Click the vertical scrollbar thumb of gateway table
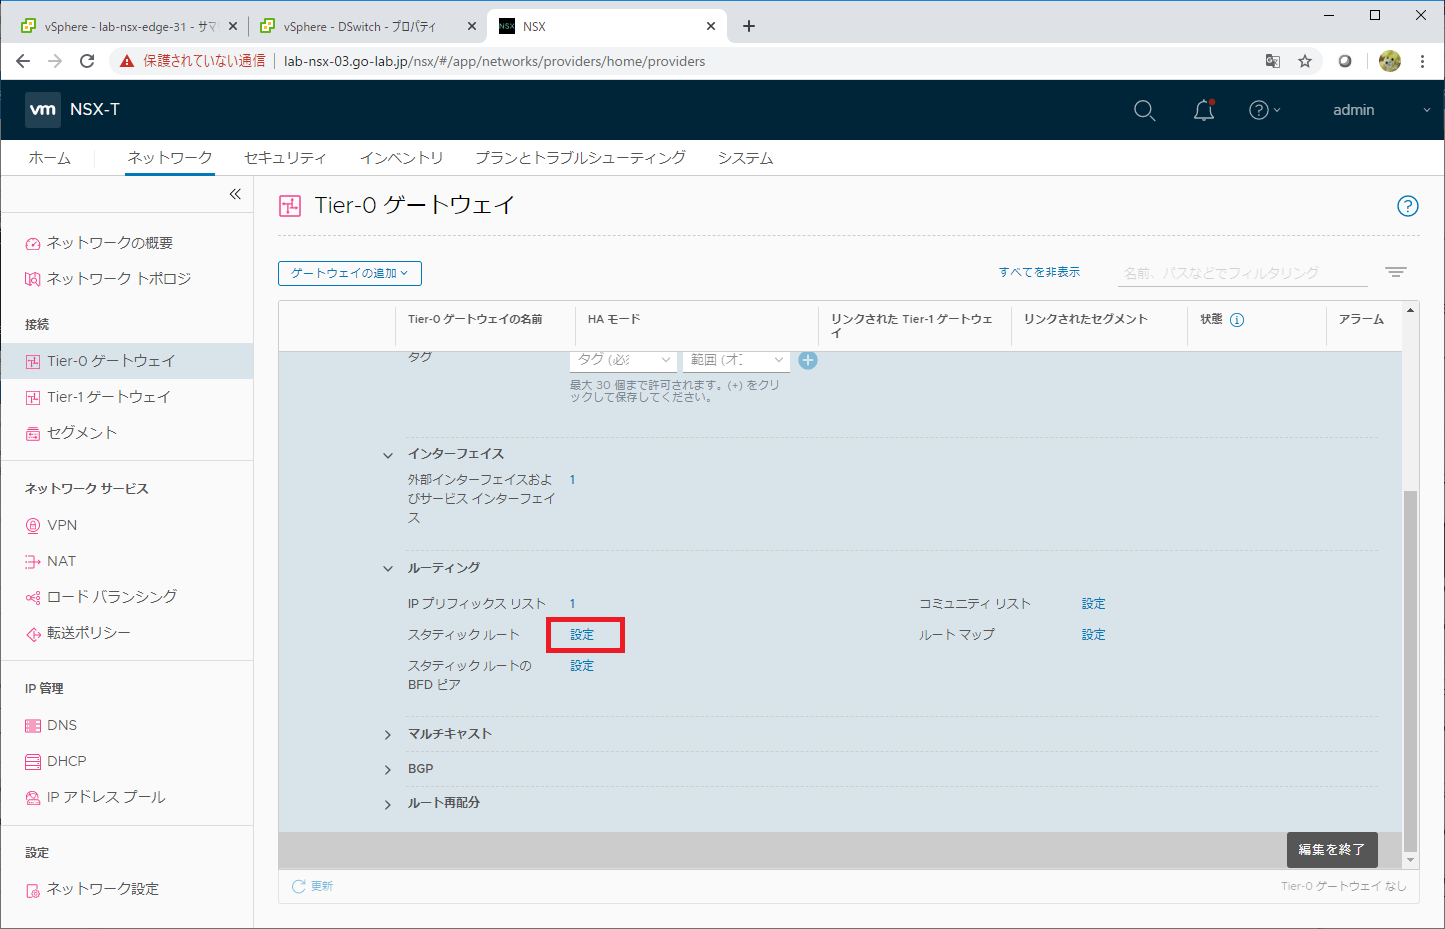Image resolution: width=1445 pixels, height=929 pixels. (1410, 670)
